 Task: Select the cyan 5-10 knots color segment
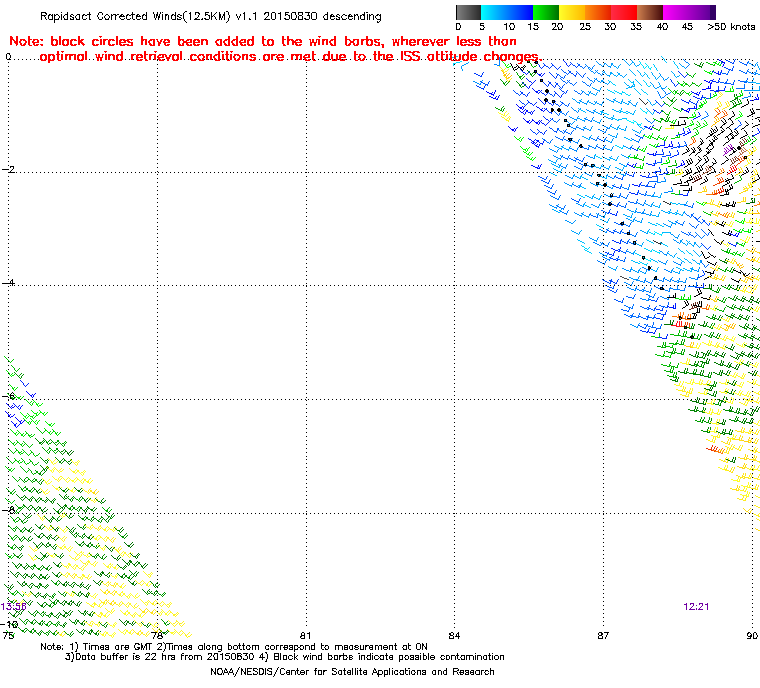pos(493,12)
